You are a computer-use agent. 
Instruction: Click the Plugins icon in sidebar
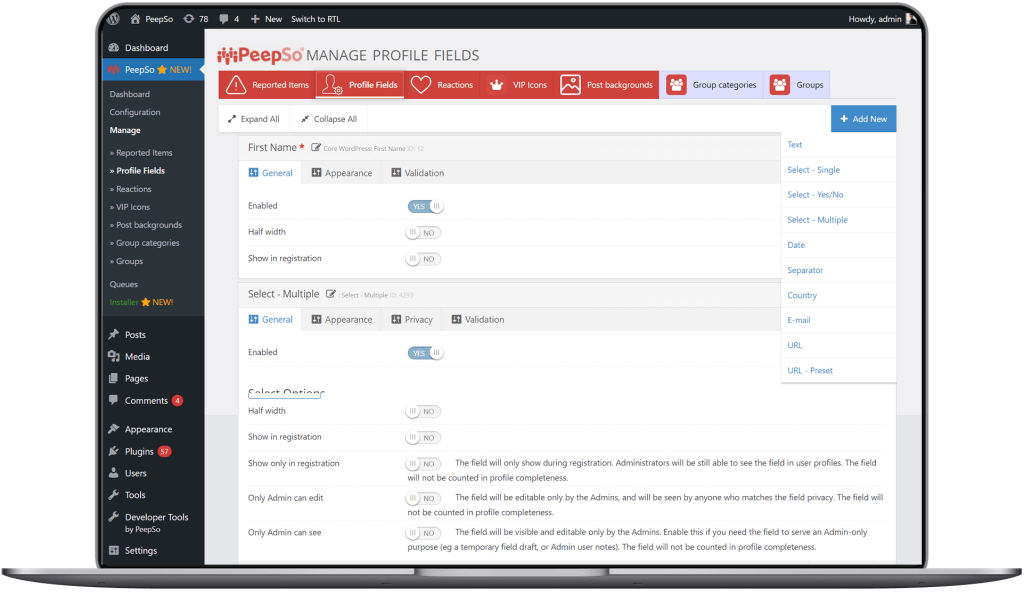[114, 451]
